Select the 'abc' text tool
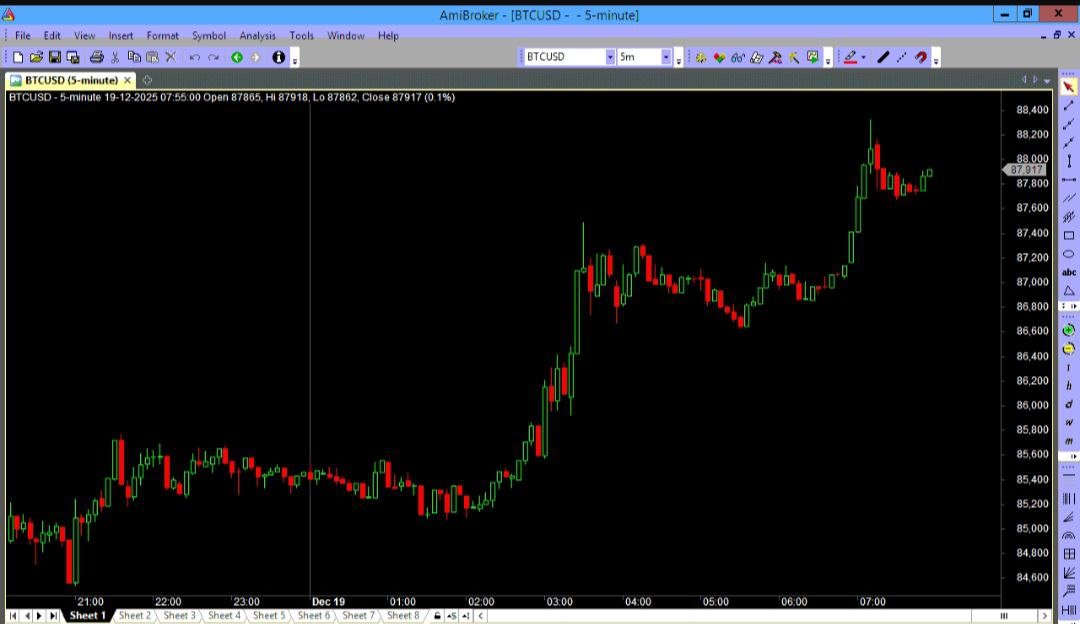The width and height of the screenshot is (1080, 624). pyautogui.click(x=1068, y=272)
